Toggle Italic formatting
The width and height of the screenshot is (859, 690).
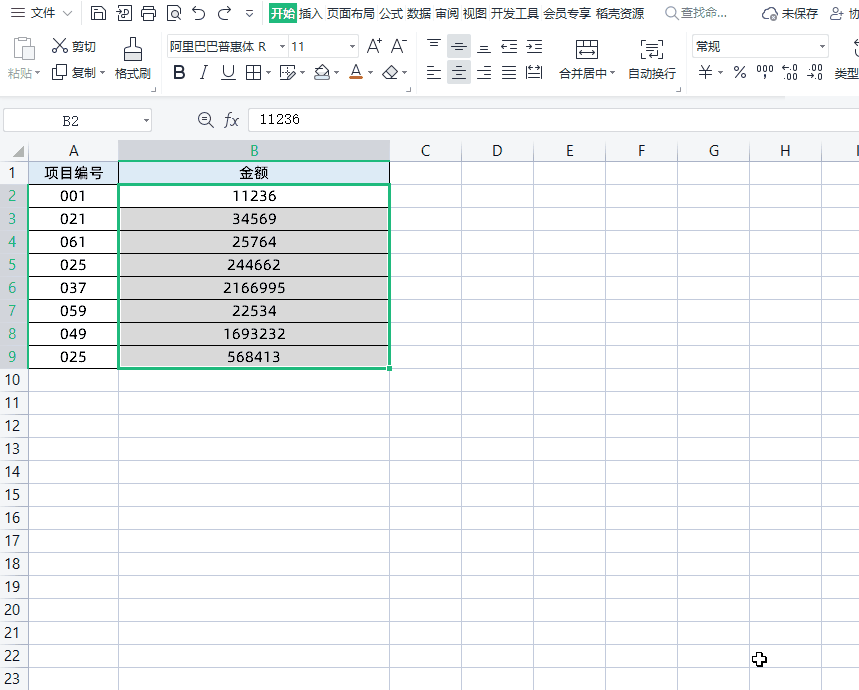pos(204,72)
